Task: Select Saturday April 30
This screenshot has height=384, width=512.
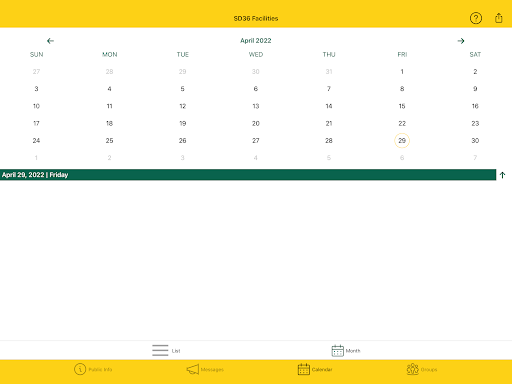Action: 475,140
